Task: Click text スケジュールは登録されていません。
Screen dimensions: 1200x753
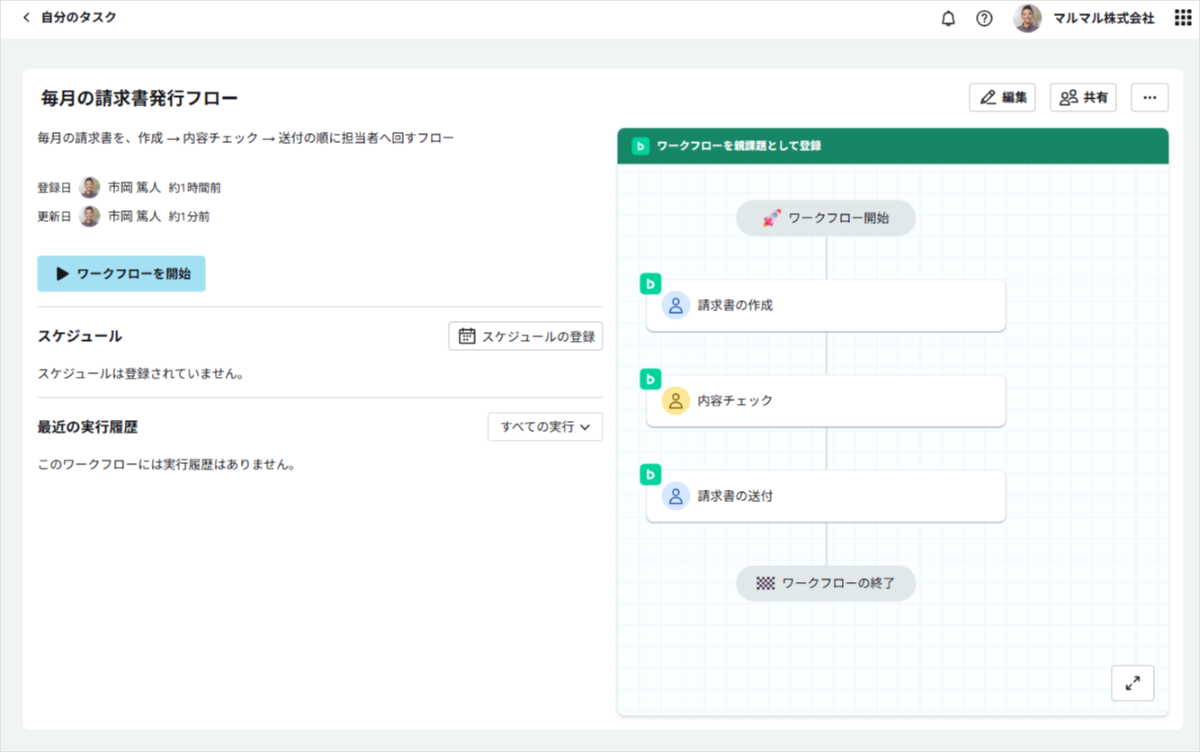Action: (141, 374)
